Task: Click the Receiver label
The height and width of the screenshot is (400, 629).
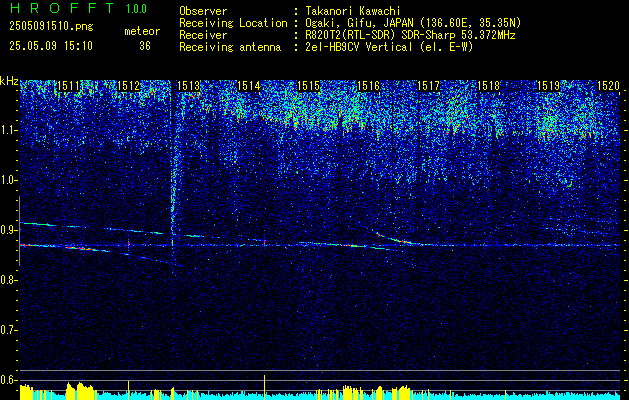Action: click(x=203, y=35)
